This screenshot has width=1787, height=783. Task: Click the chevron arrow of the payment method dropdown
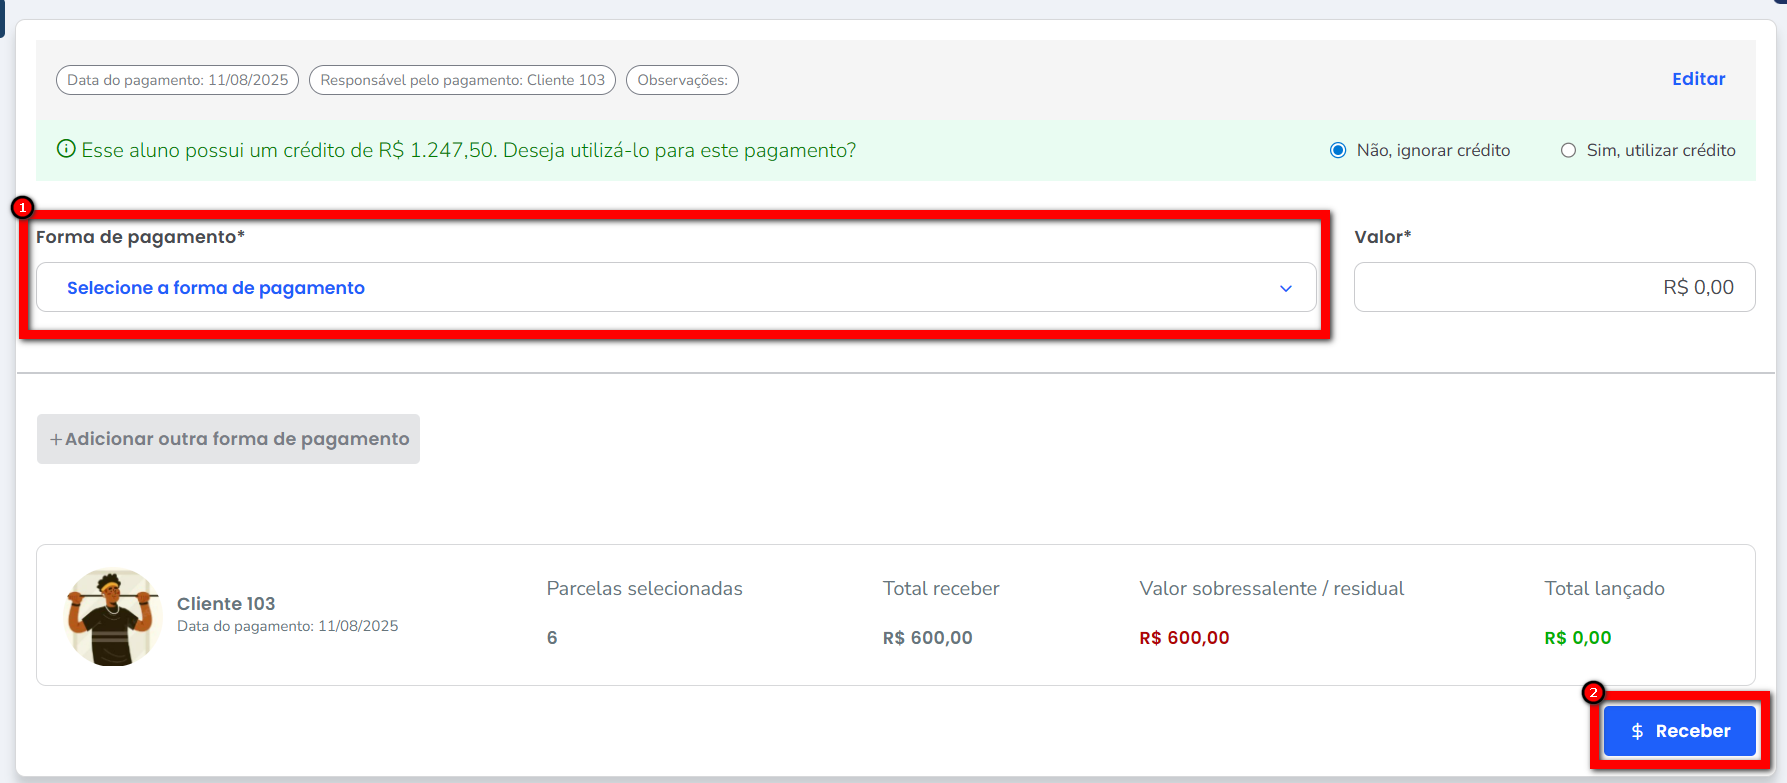pos(1286,288)
